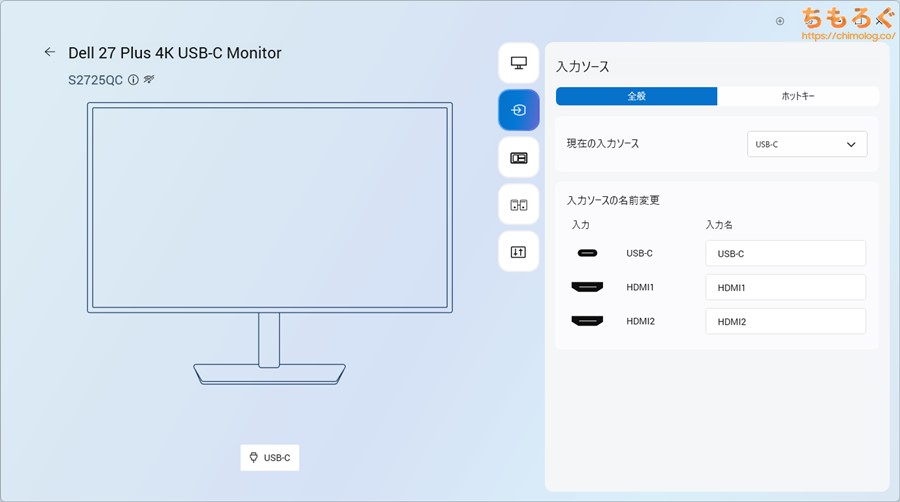
Task: Click the HDMI1 connector icon
Action: pos(587,288)
